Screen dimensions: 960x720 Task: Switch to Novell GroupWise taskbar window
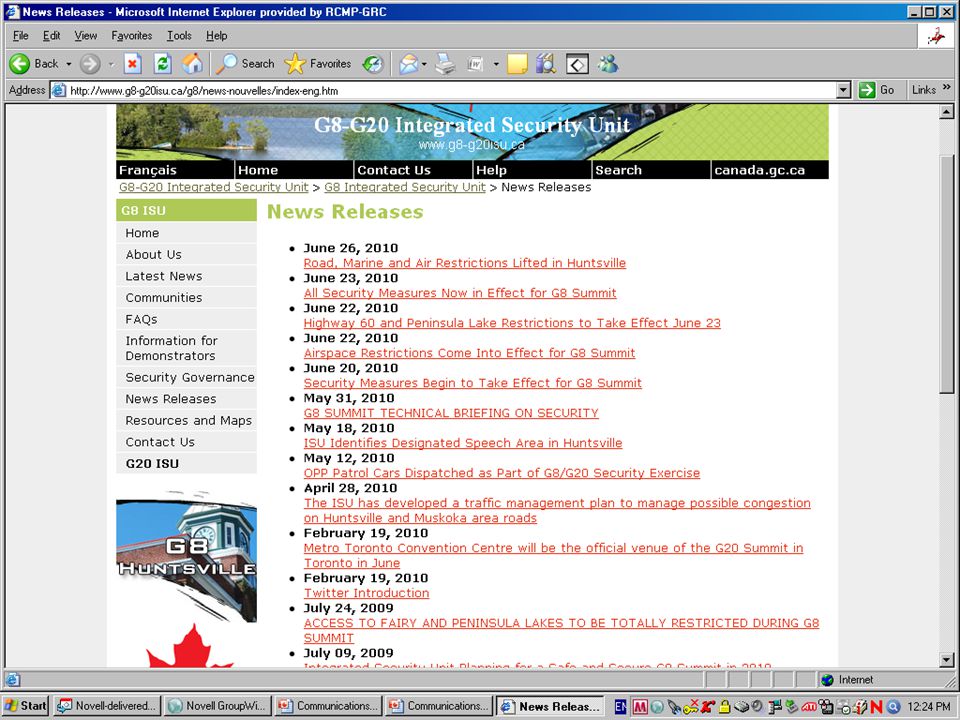[217, 706]
